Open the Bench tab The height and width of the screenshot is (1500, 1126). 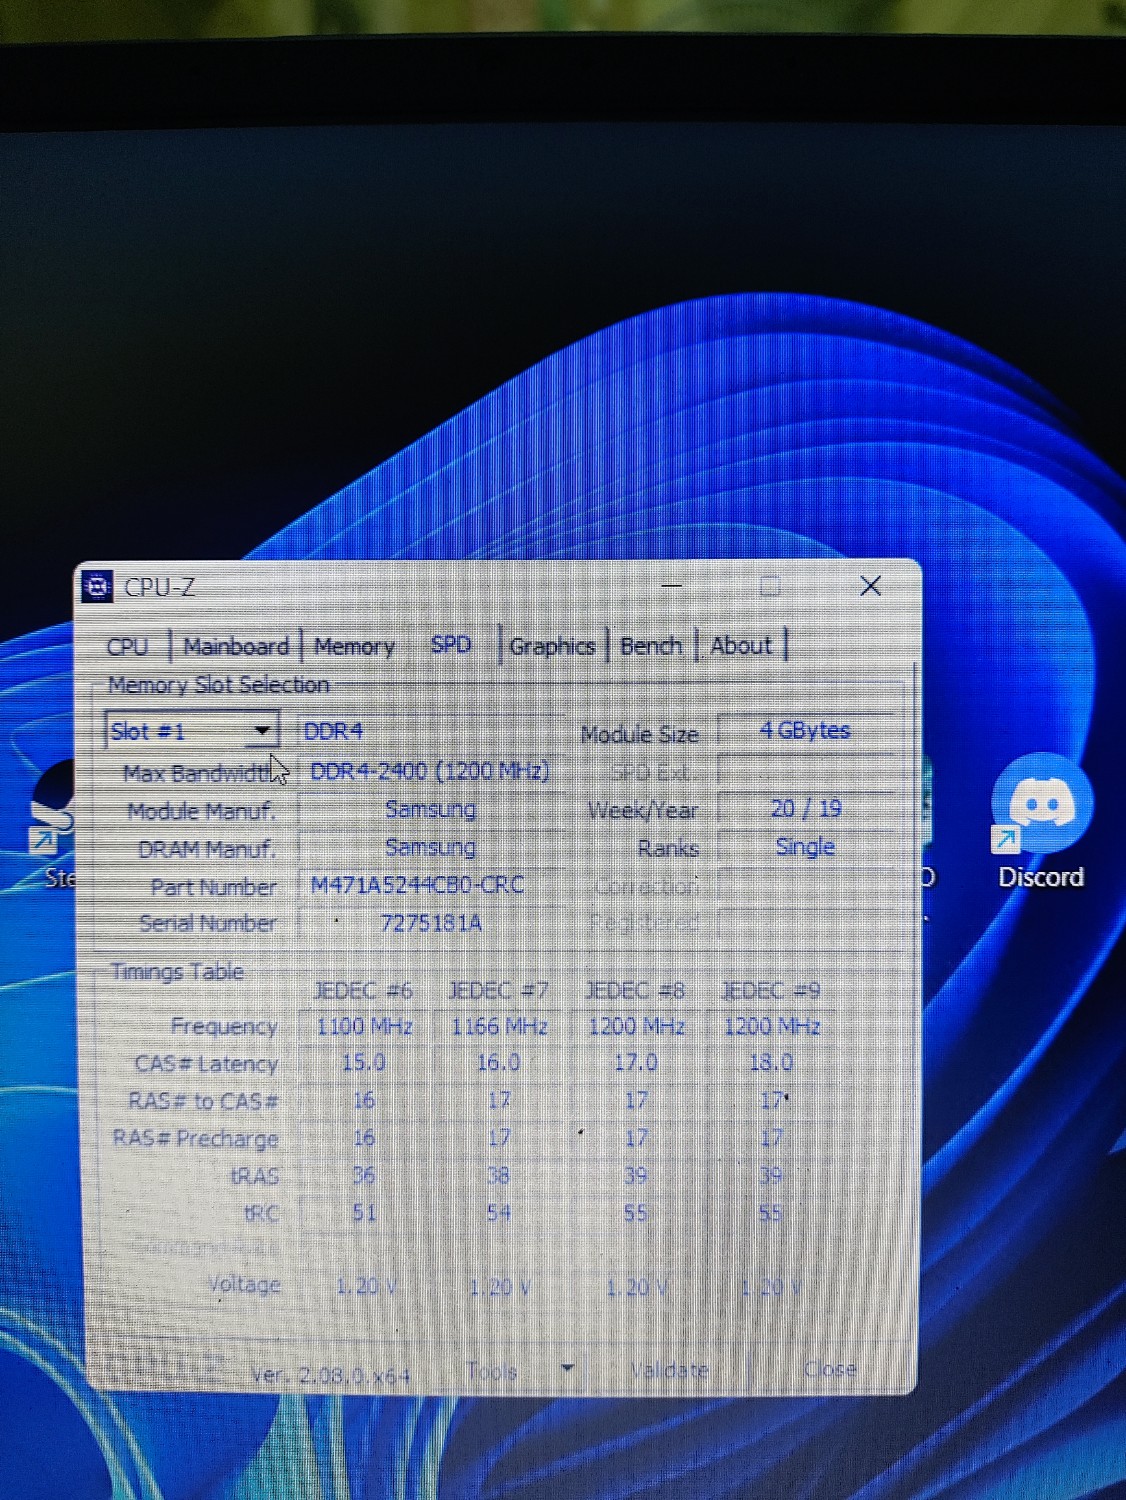(x=651, y=646)
